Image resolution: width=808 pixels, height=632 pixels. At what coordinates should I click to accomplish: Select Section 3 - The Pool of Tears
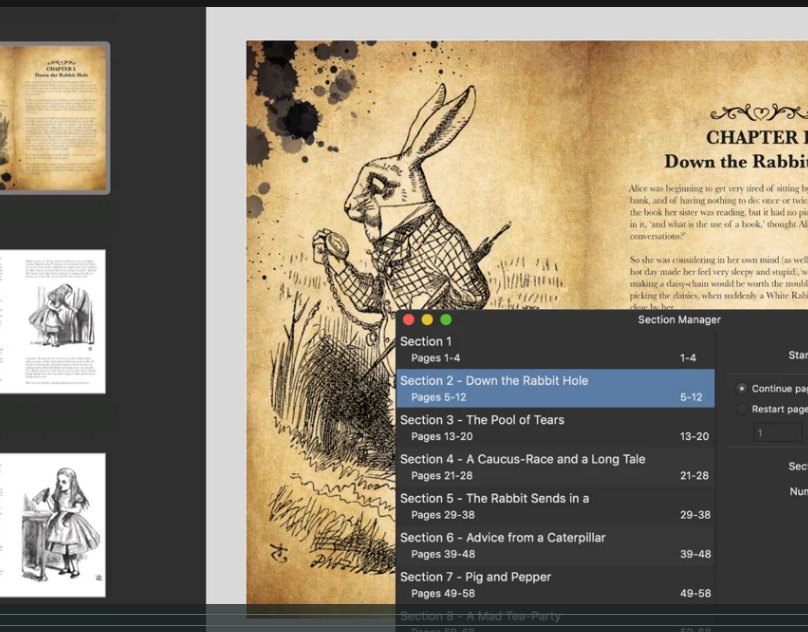pyautogui.click(x=555, y=428)
